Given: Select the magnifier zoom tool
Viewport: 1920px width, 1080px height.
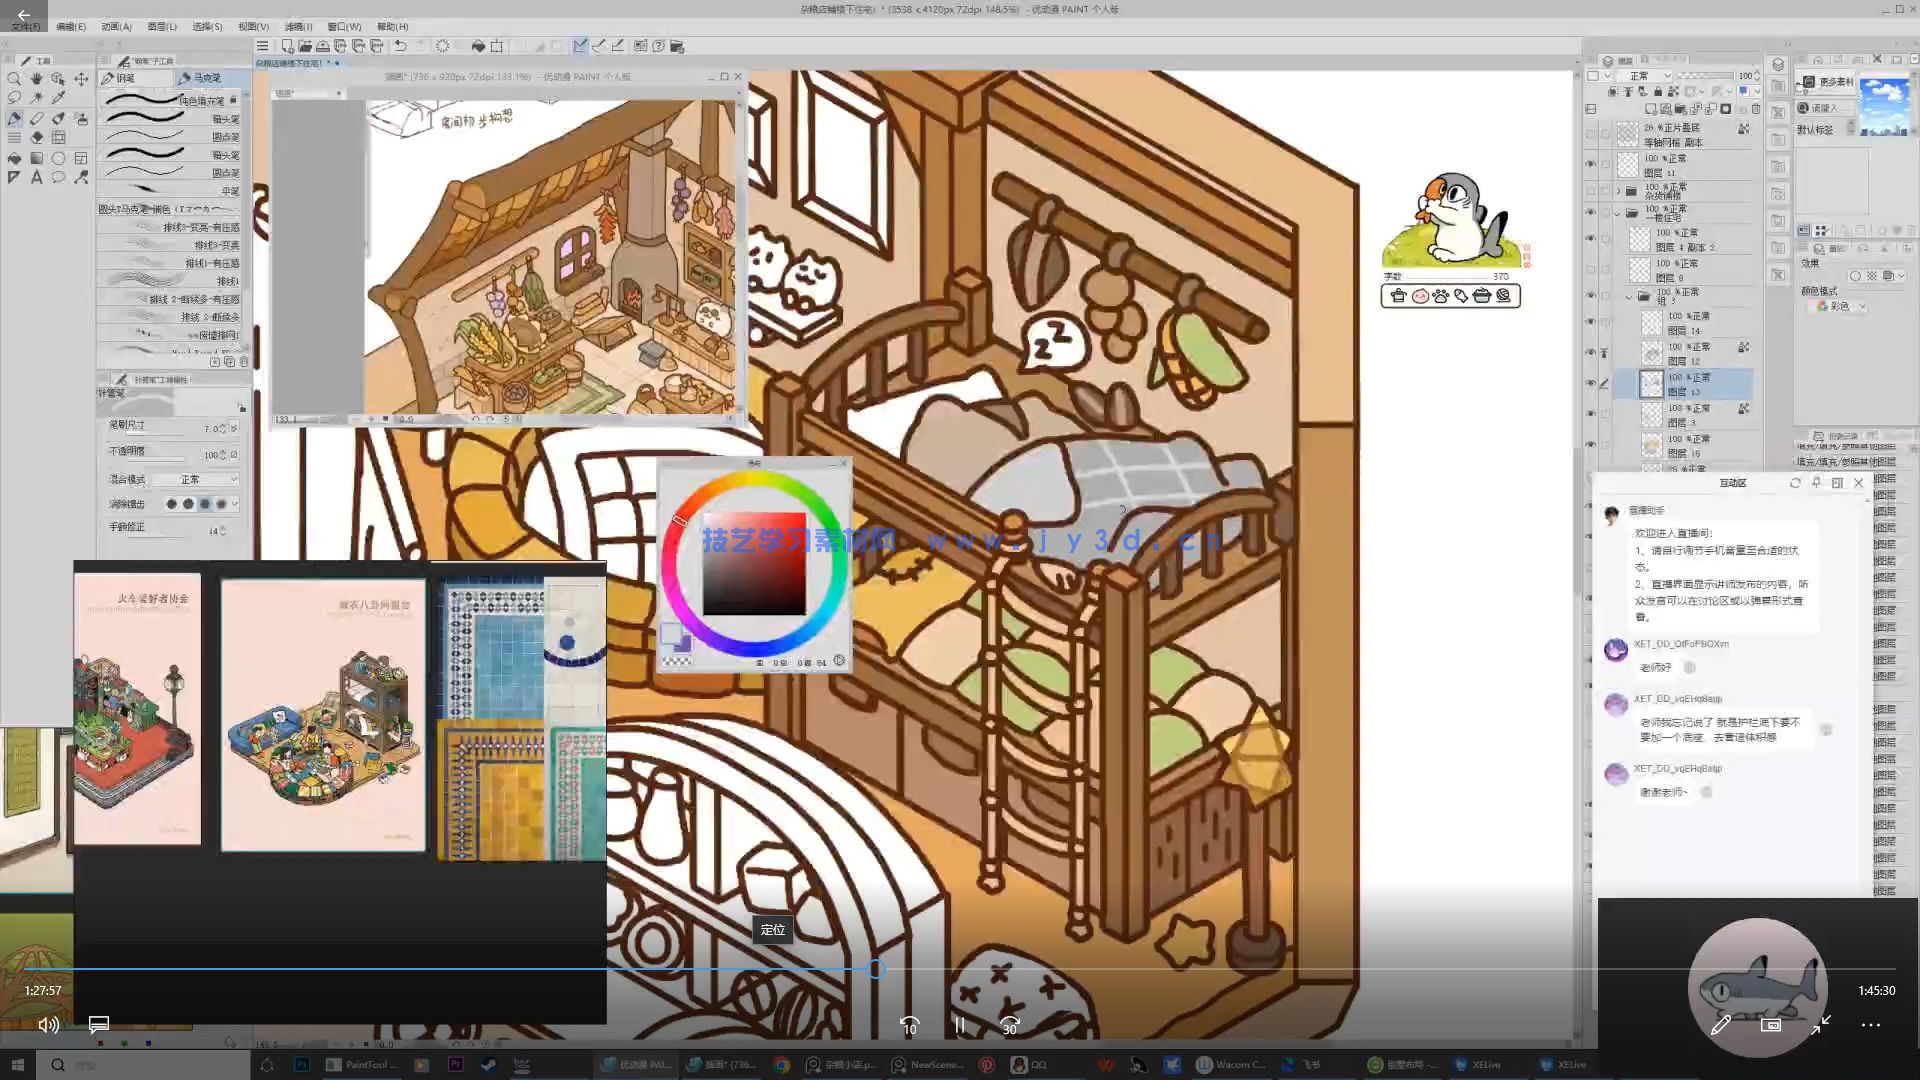Looking at the screenshot, I should (14, 78).
